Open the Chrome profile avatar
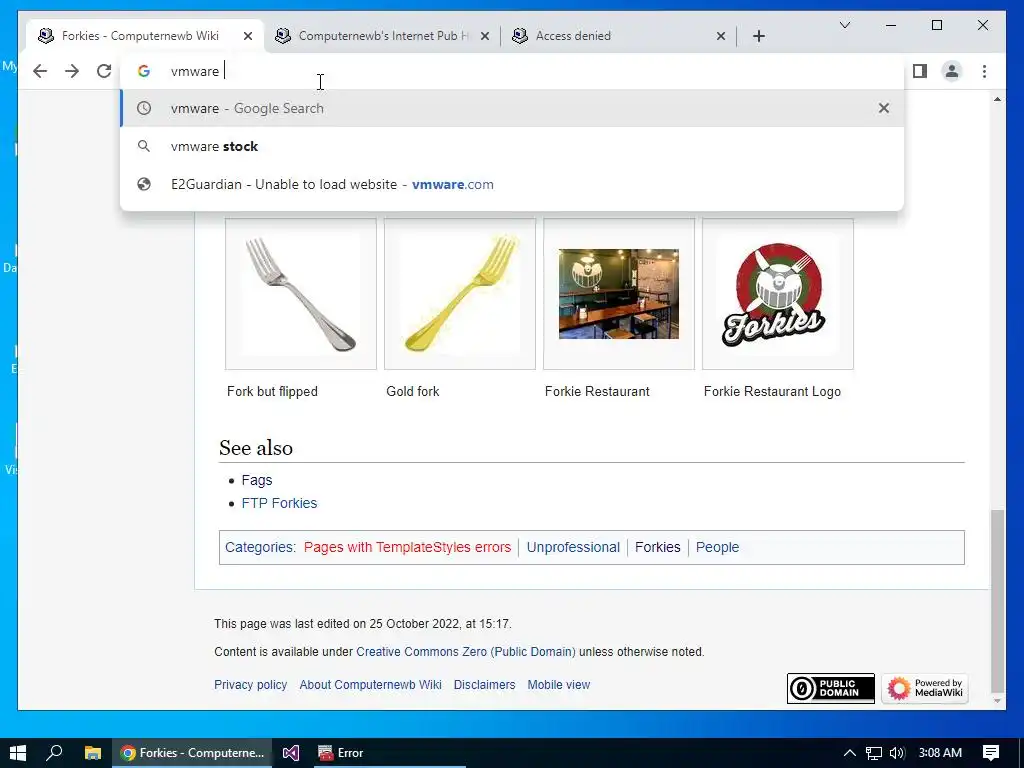Viewport: 1024px width, 768px height. 952,71
